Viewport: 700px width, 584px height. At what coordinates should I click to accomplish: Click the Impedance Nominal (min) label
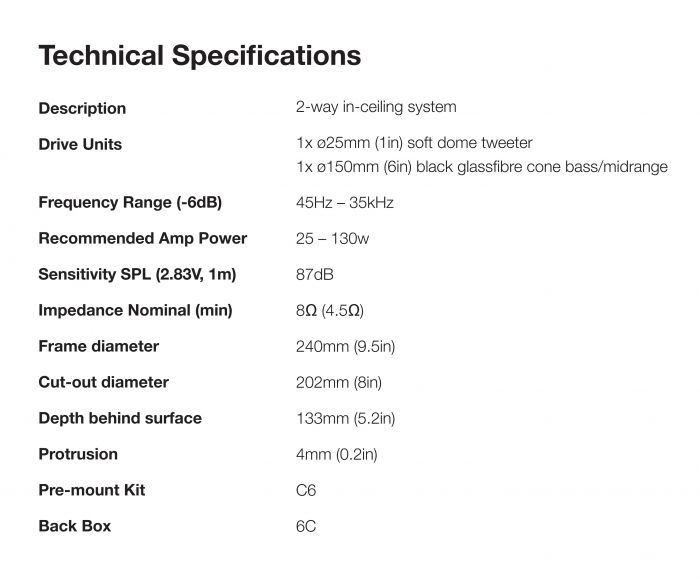[135, 310]
